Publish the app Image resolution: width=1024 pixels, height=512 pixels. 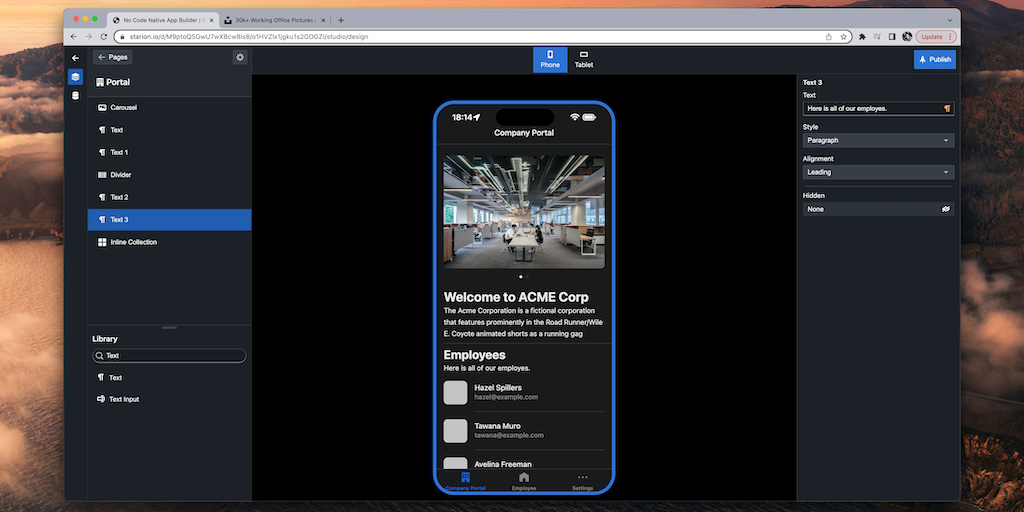pyautogui.click(x=935, y=59)
